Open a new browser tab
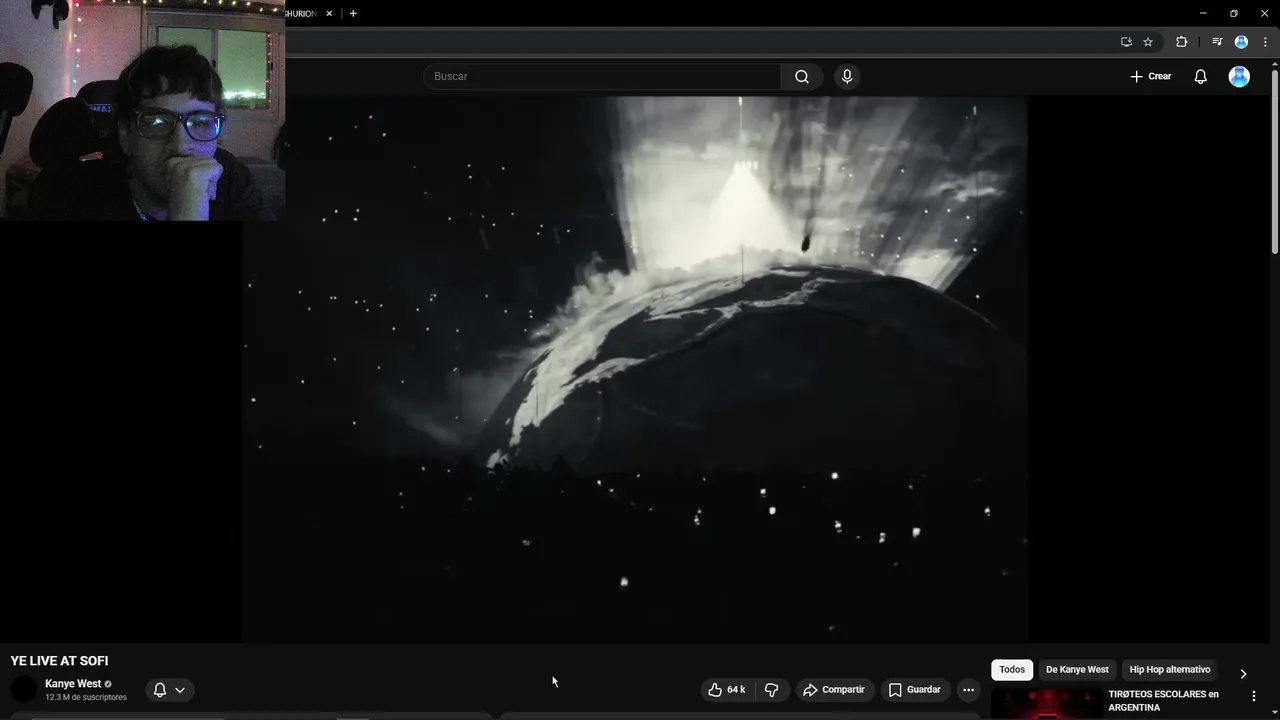1280x720 pixels. (353, 14)
